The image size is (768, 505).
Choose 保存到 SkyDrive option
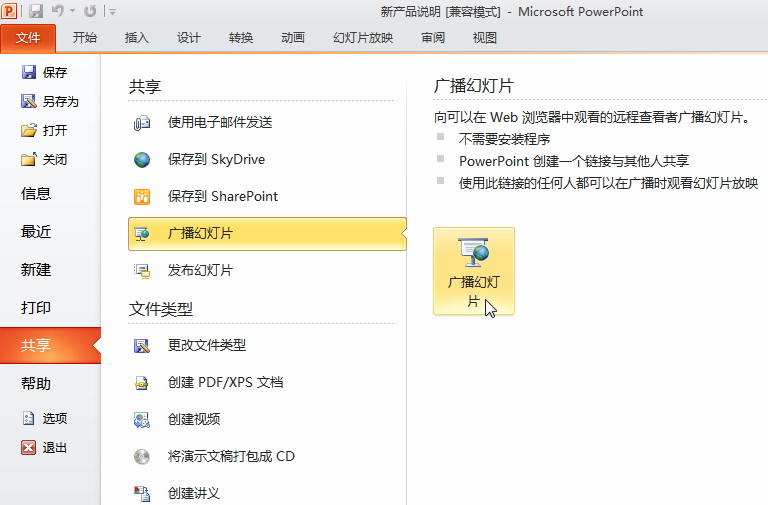point(216,159)
